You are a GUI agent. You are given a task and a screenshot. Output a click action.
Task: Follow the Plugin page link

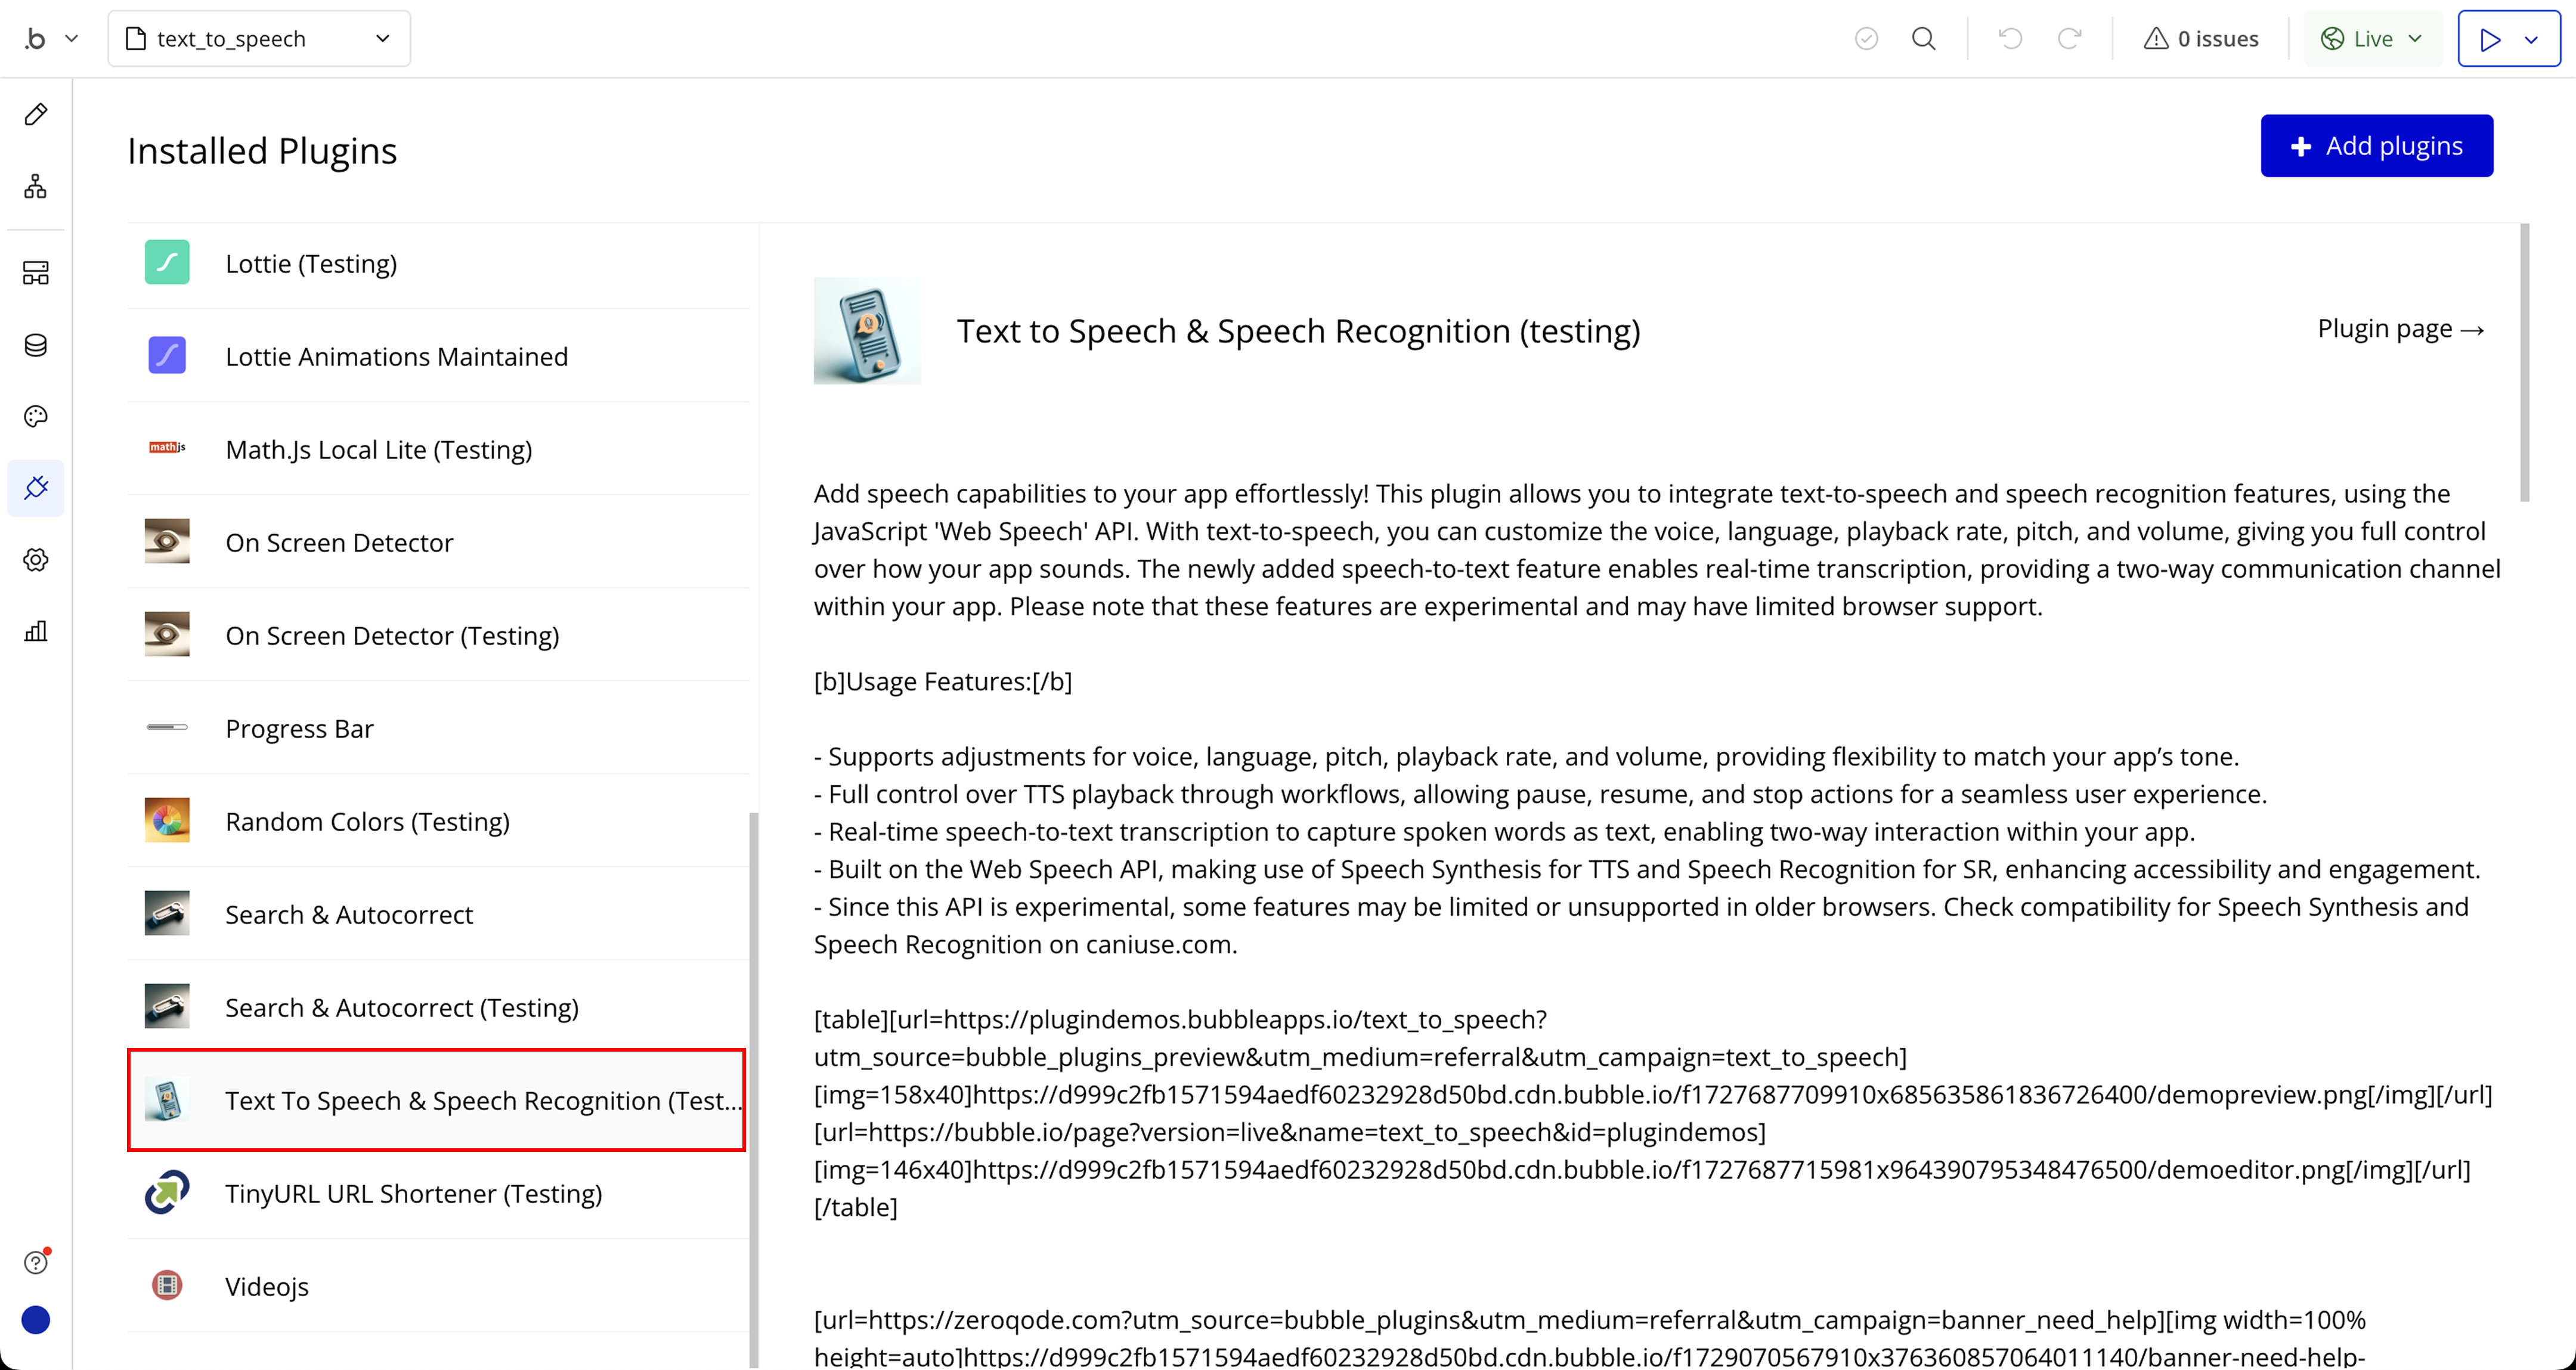[2400, 329]
